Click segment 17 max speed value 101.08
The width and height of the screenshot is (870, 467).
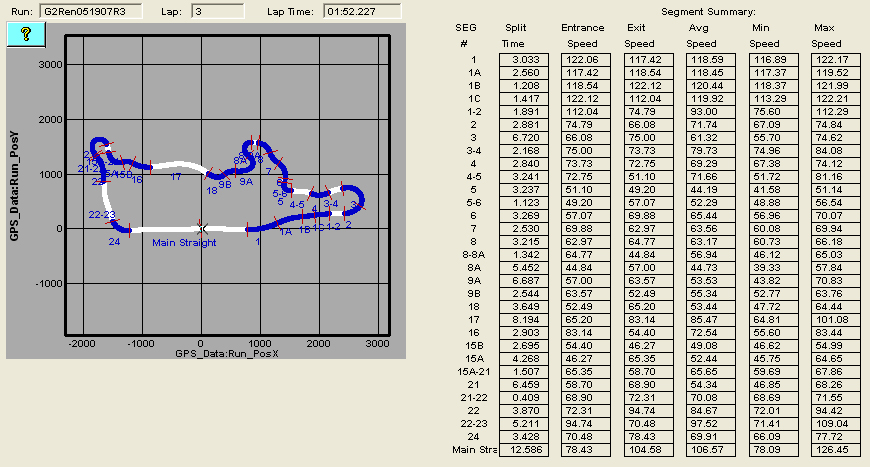826,320
